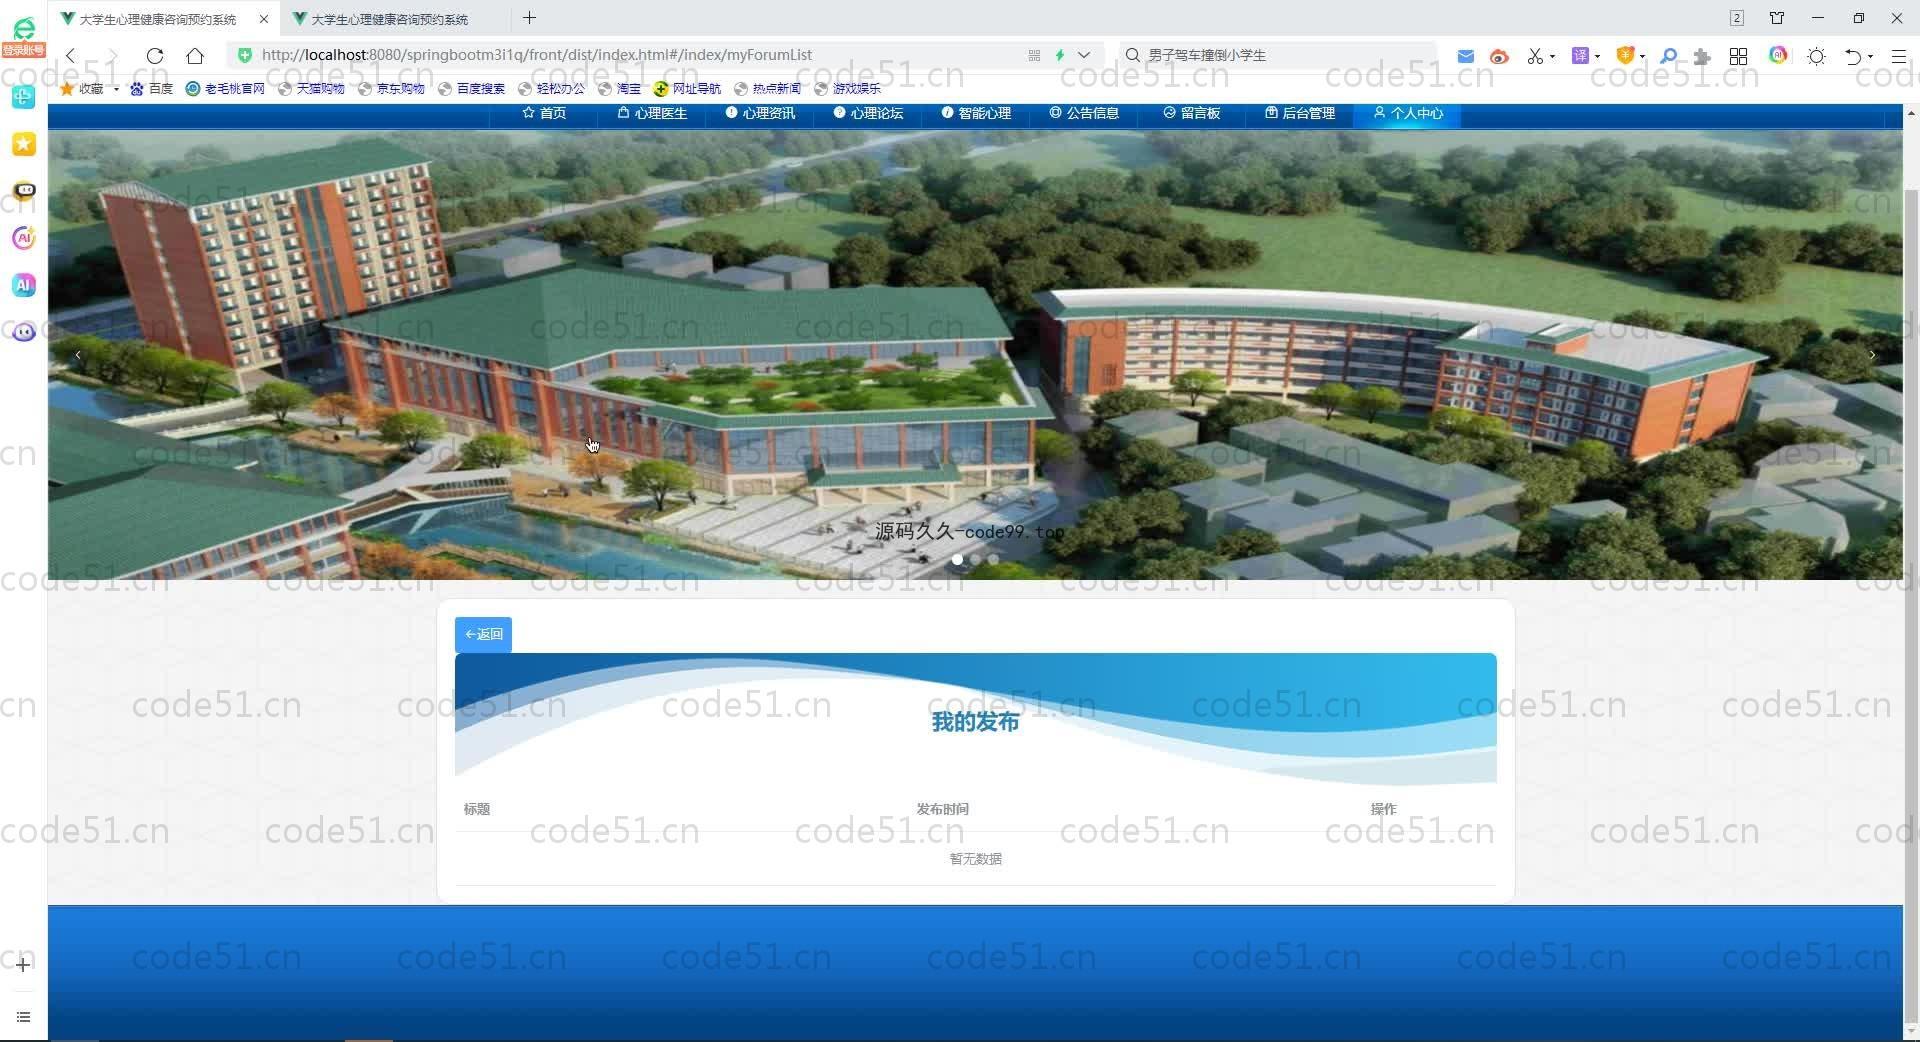Open the yellow star favorites sidebar icon
Screen dimensions: 1920x1042
point(24,144)
